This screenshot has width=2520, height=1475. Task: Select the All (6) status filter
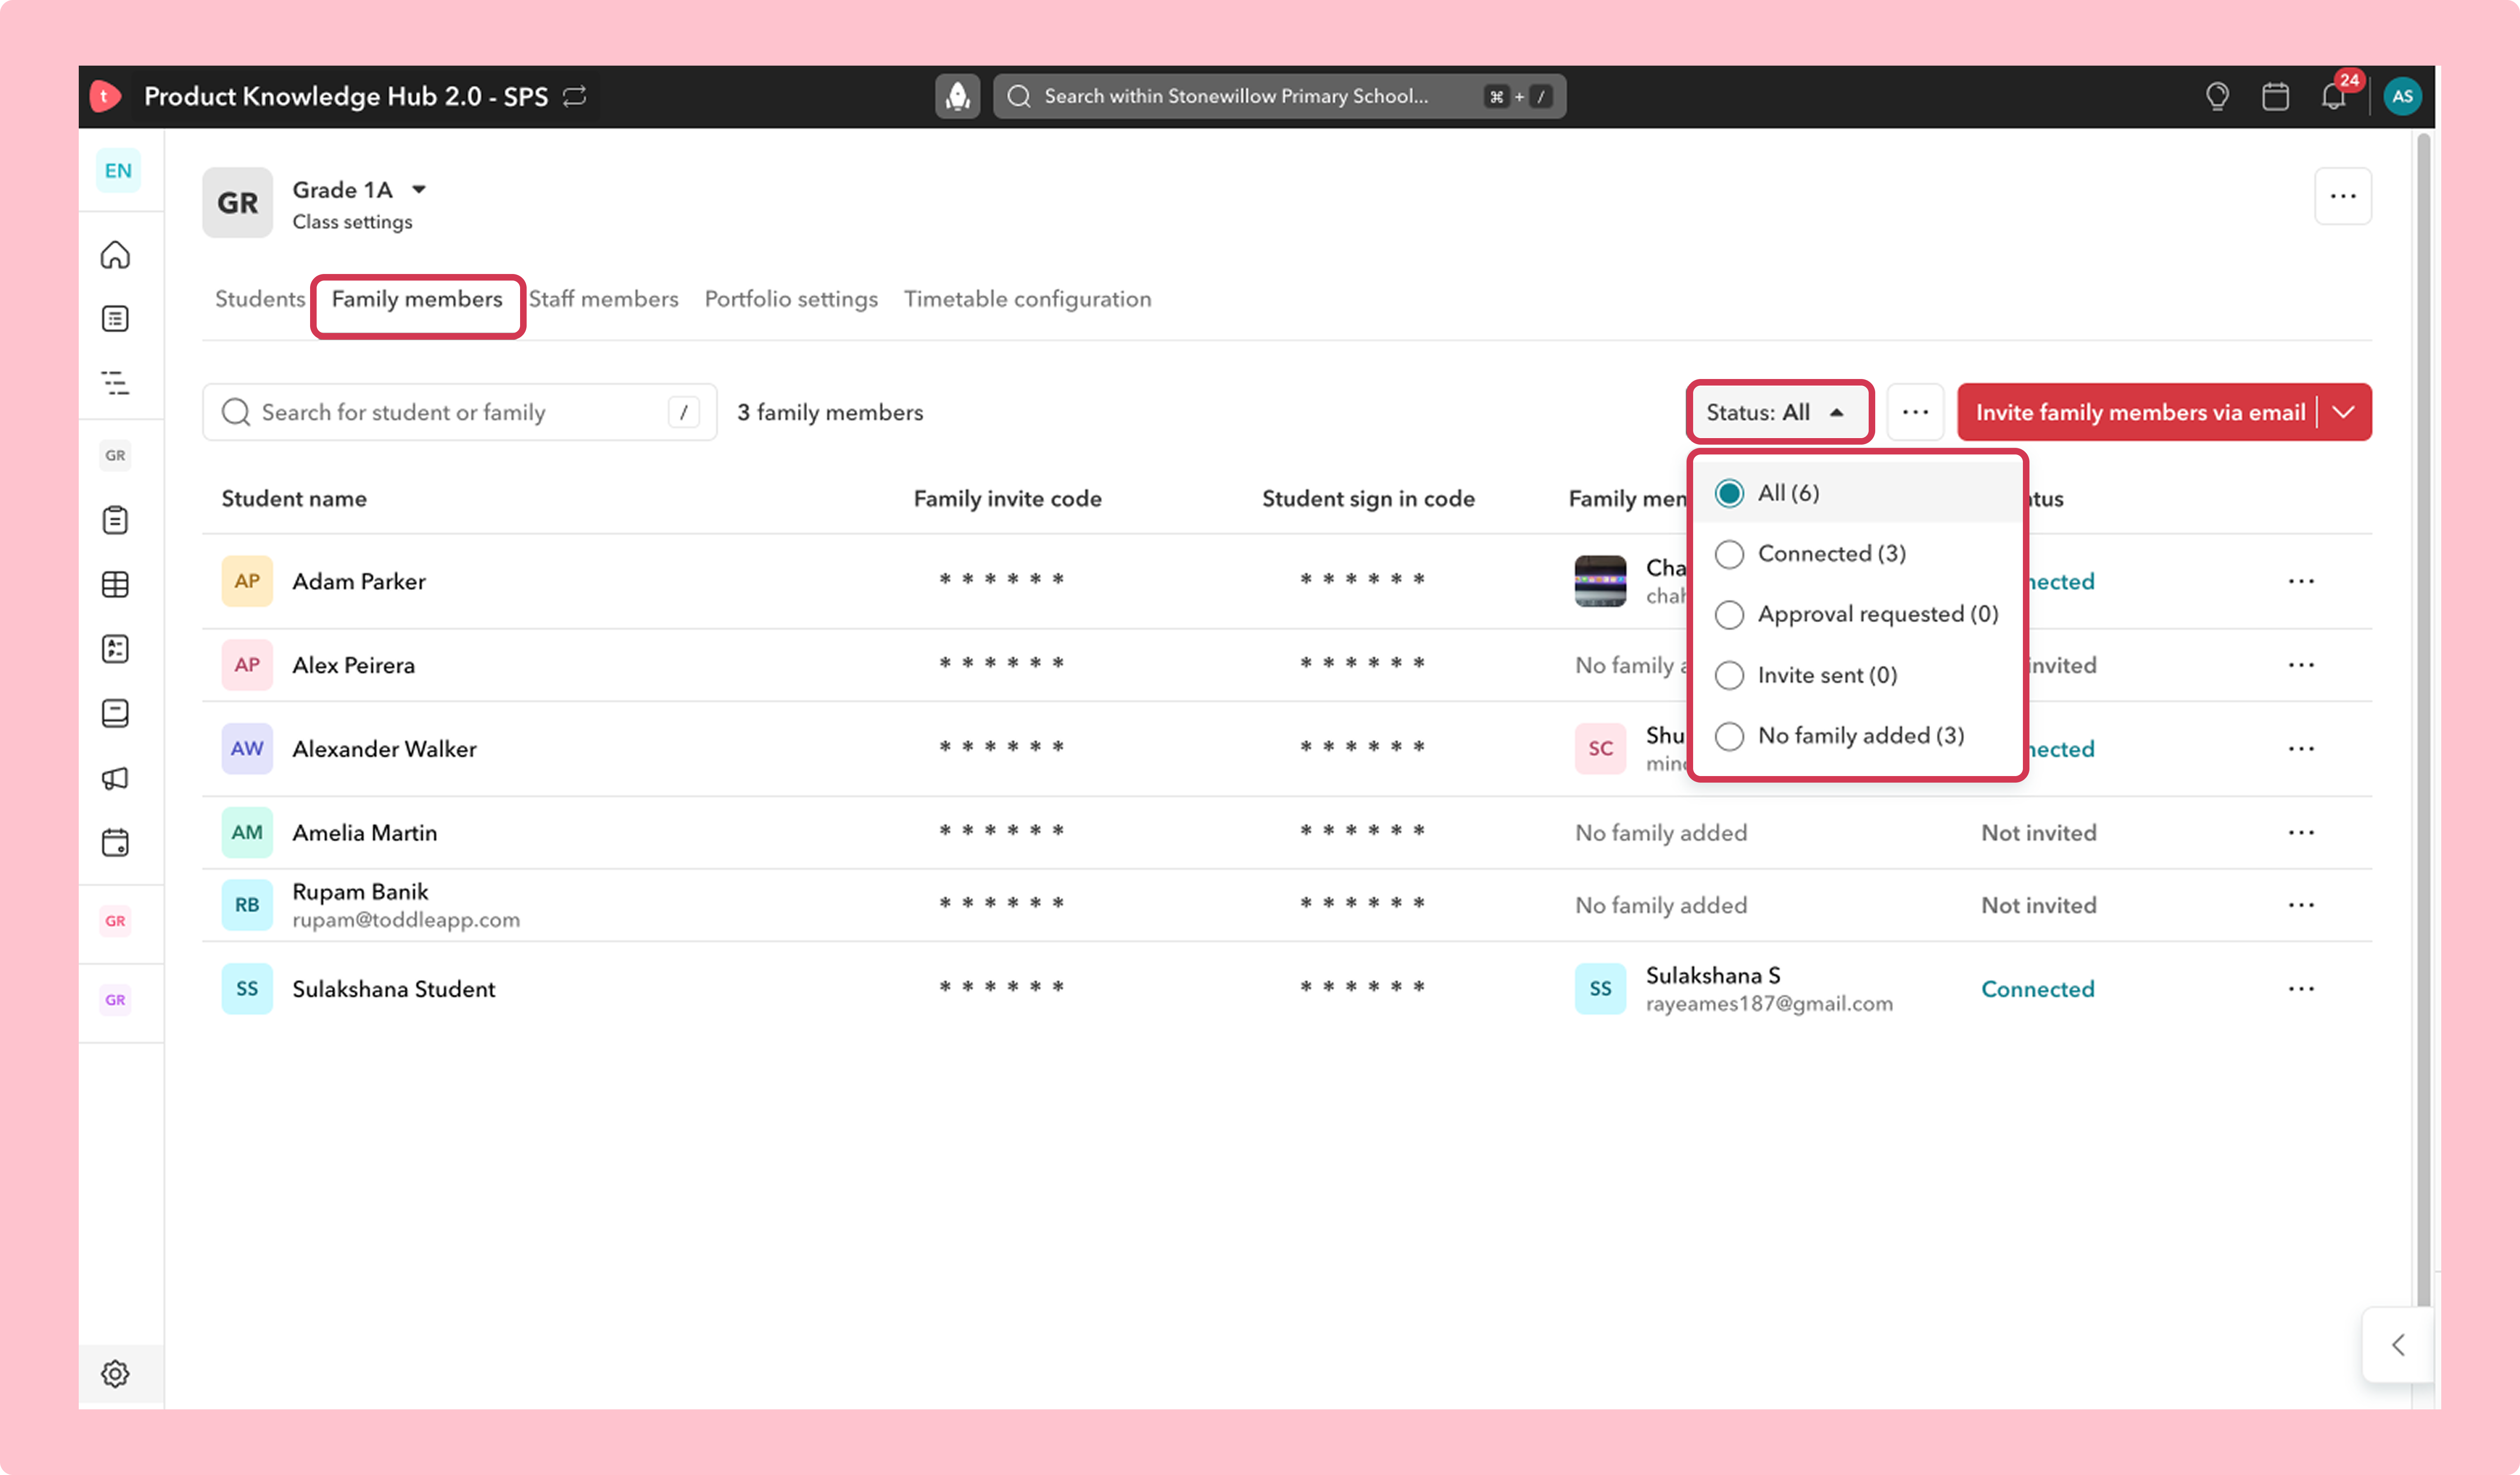click(1858, 493)
